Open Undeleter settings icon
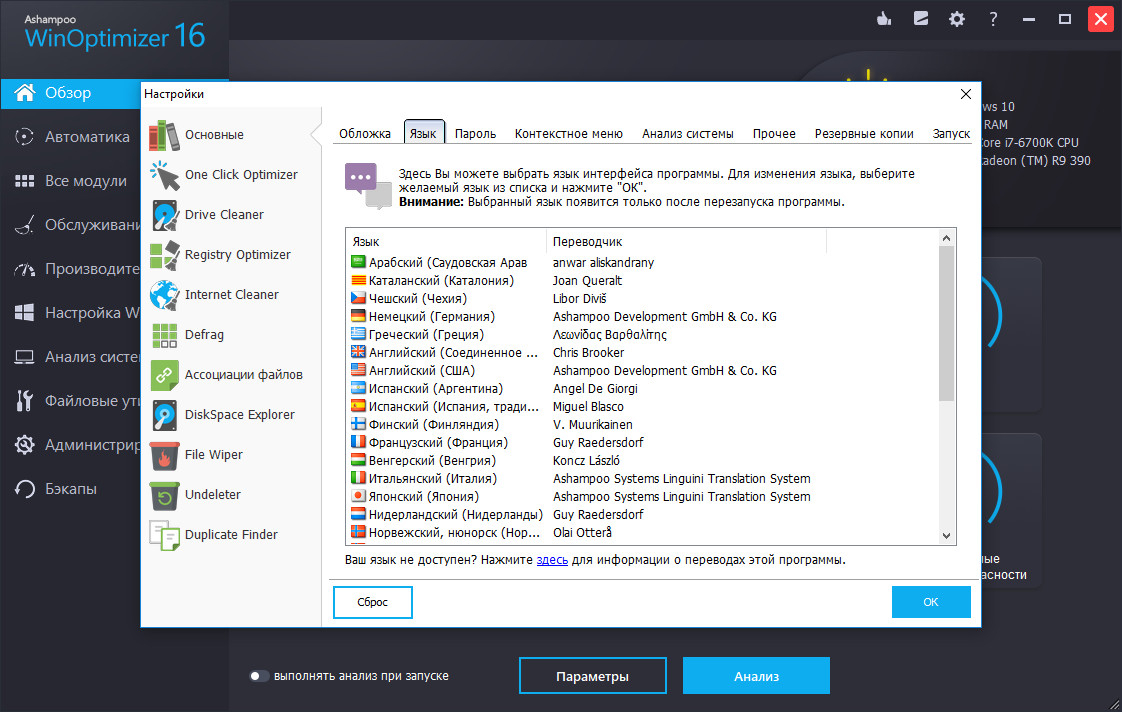The height and width of the screenshot is (712, 1122). point(164,496)
